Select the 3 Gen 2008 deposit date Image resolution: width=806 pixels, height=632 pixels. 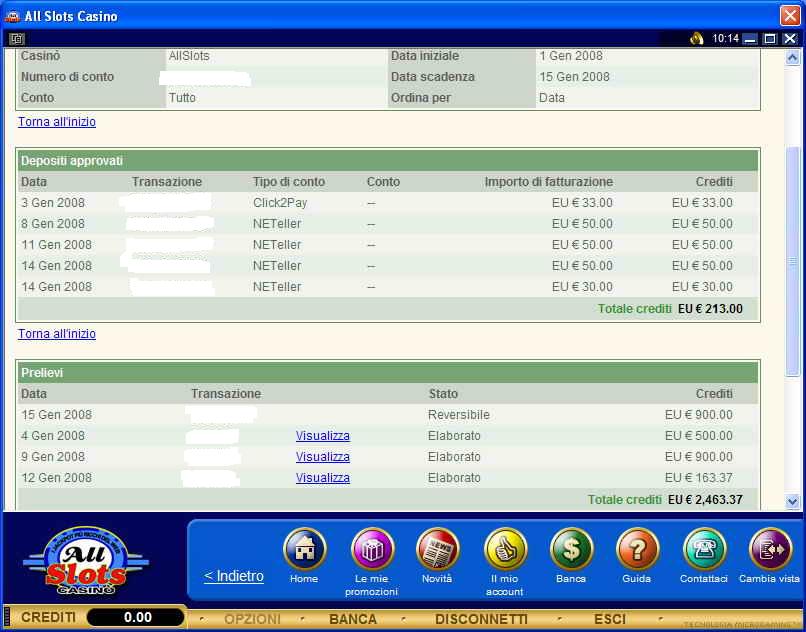[53, 203]
